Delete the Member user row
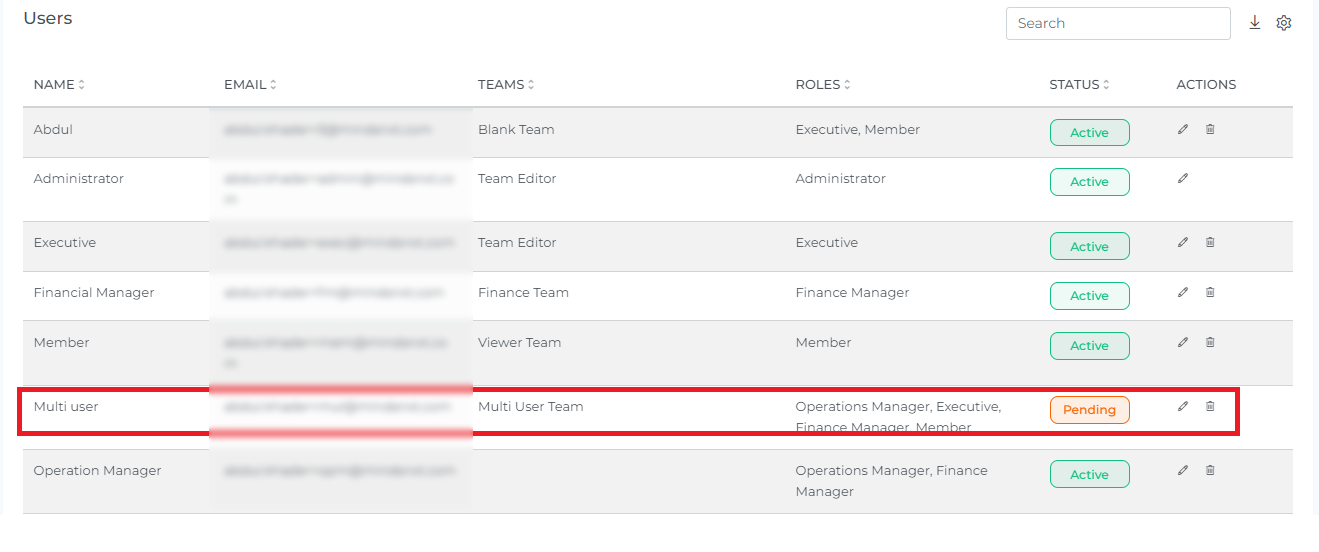The image size is (1319, 552). tap(1210, 342)
